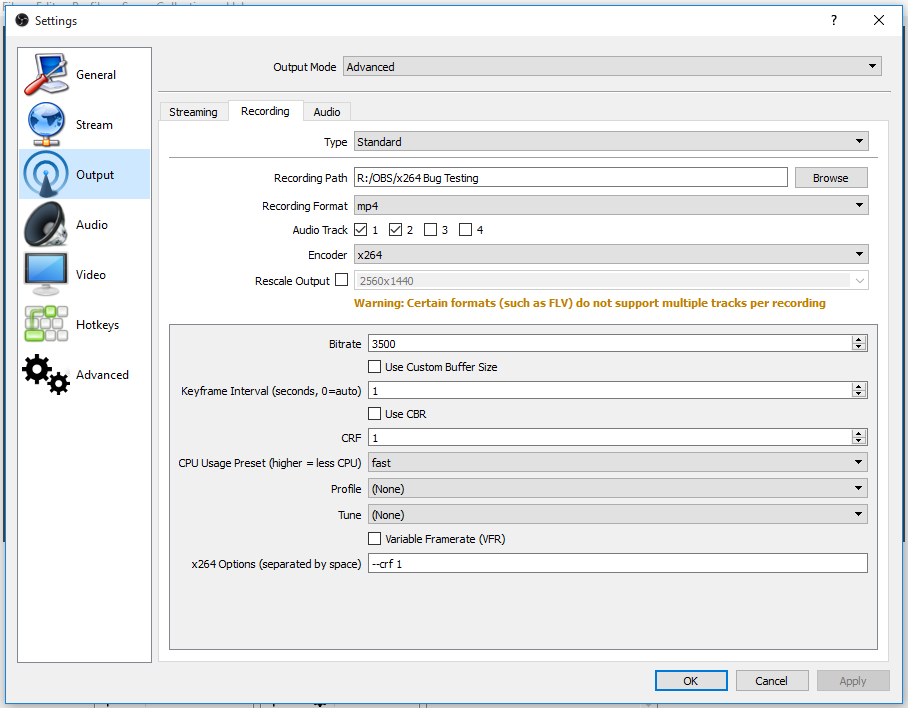Increase the Bitrate value
The image size is (908, 708).
tap(859, 339)
